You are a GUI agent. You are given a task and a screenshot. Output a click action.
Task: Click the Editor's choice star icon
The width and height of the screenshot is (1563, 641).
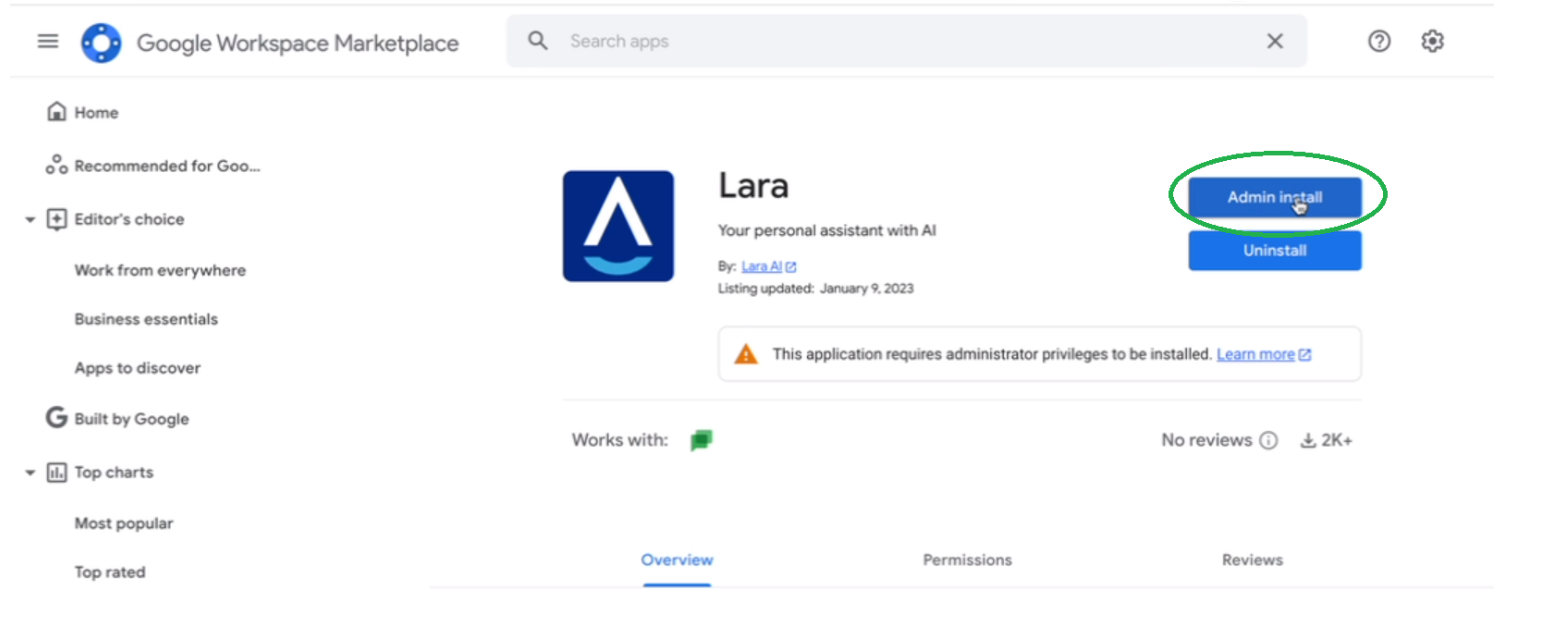[57, 219]
